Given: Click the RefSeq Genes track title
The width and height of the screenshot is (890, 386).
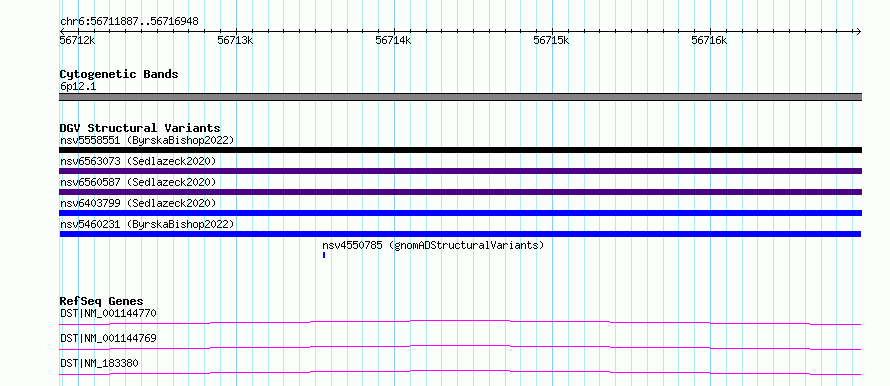Looking at the screenshot, I should click(102, 301).
